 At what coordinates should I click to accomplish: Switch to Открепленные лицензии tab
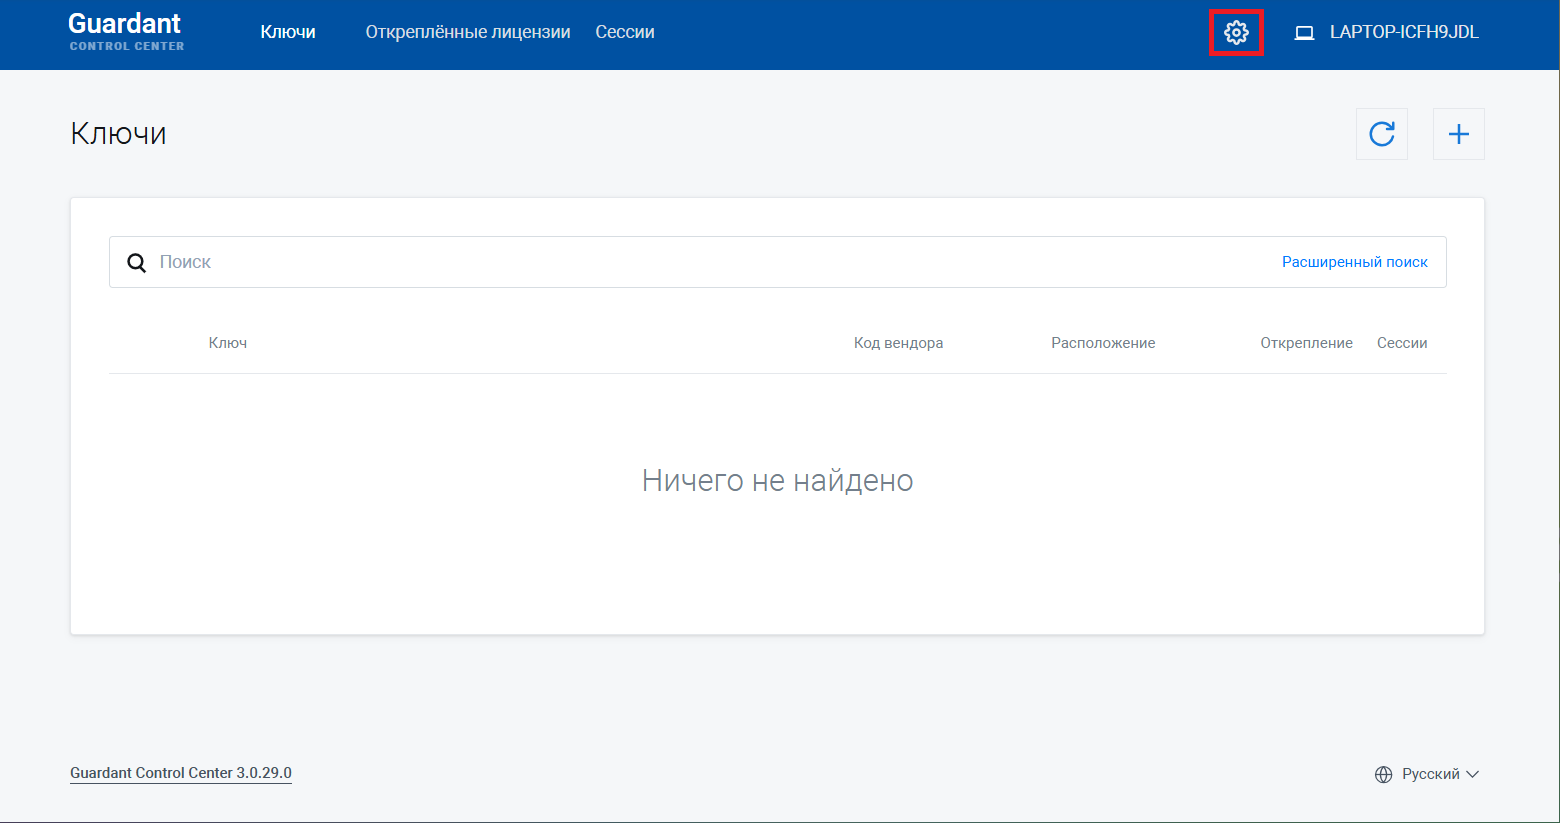click(x=467, y=32)
